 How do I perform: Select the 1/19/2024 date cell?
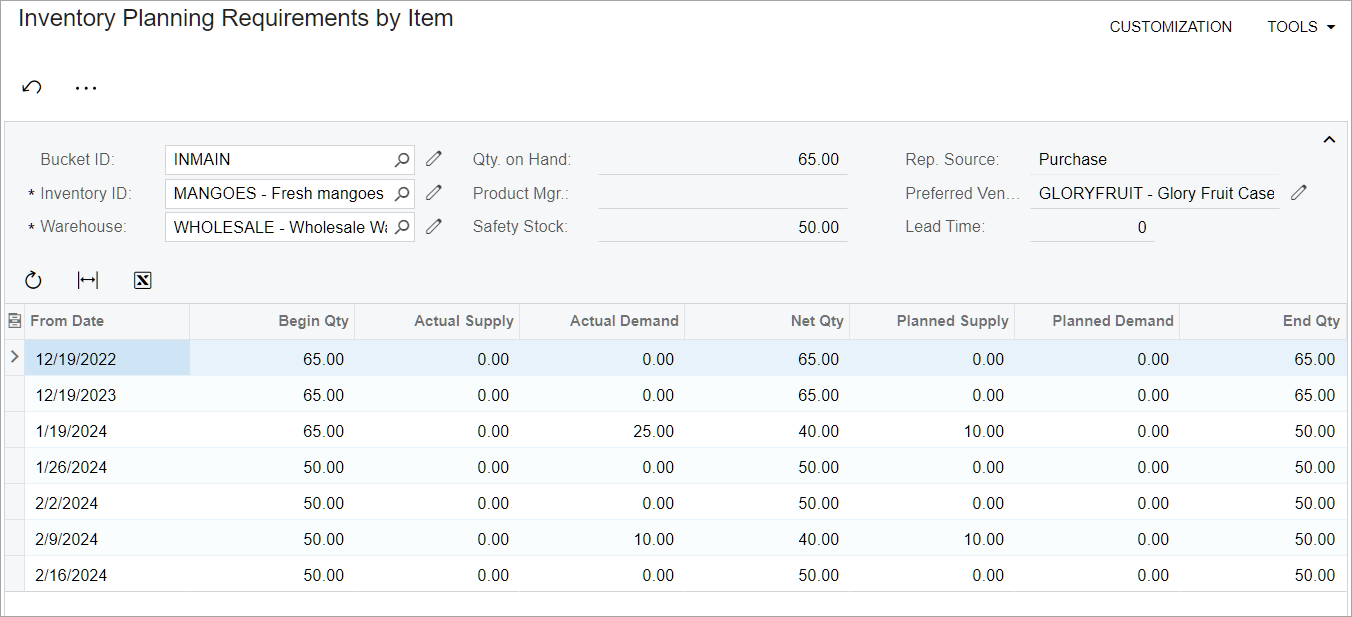pos(107,431)
